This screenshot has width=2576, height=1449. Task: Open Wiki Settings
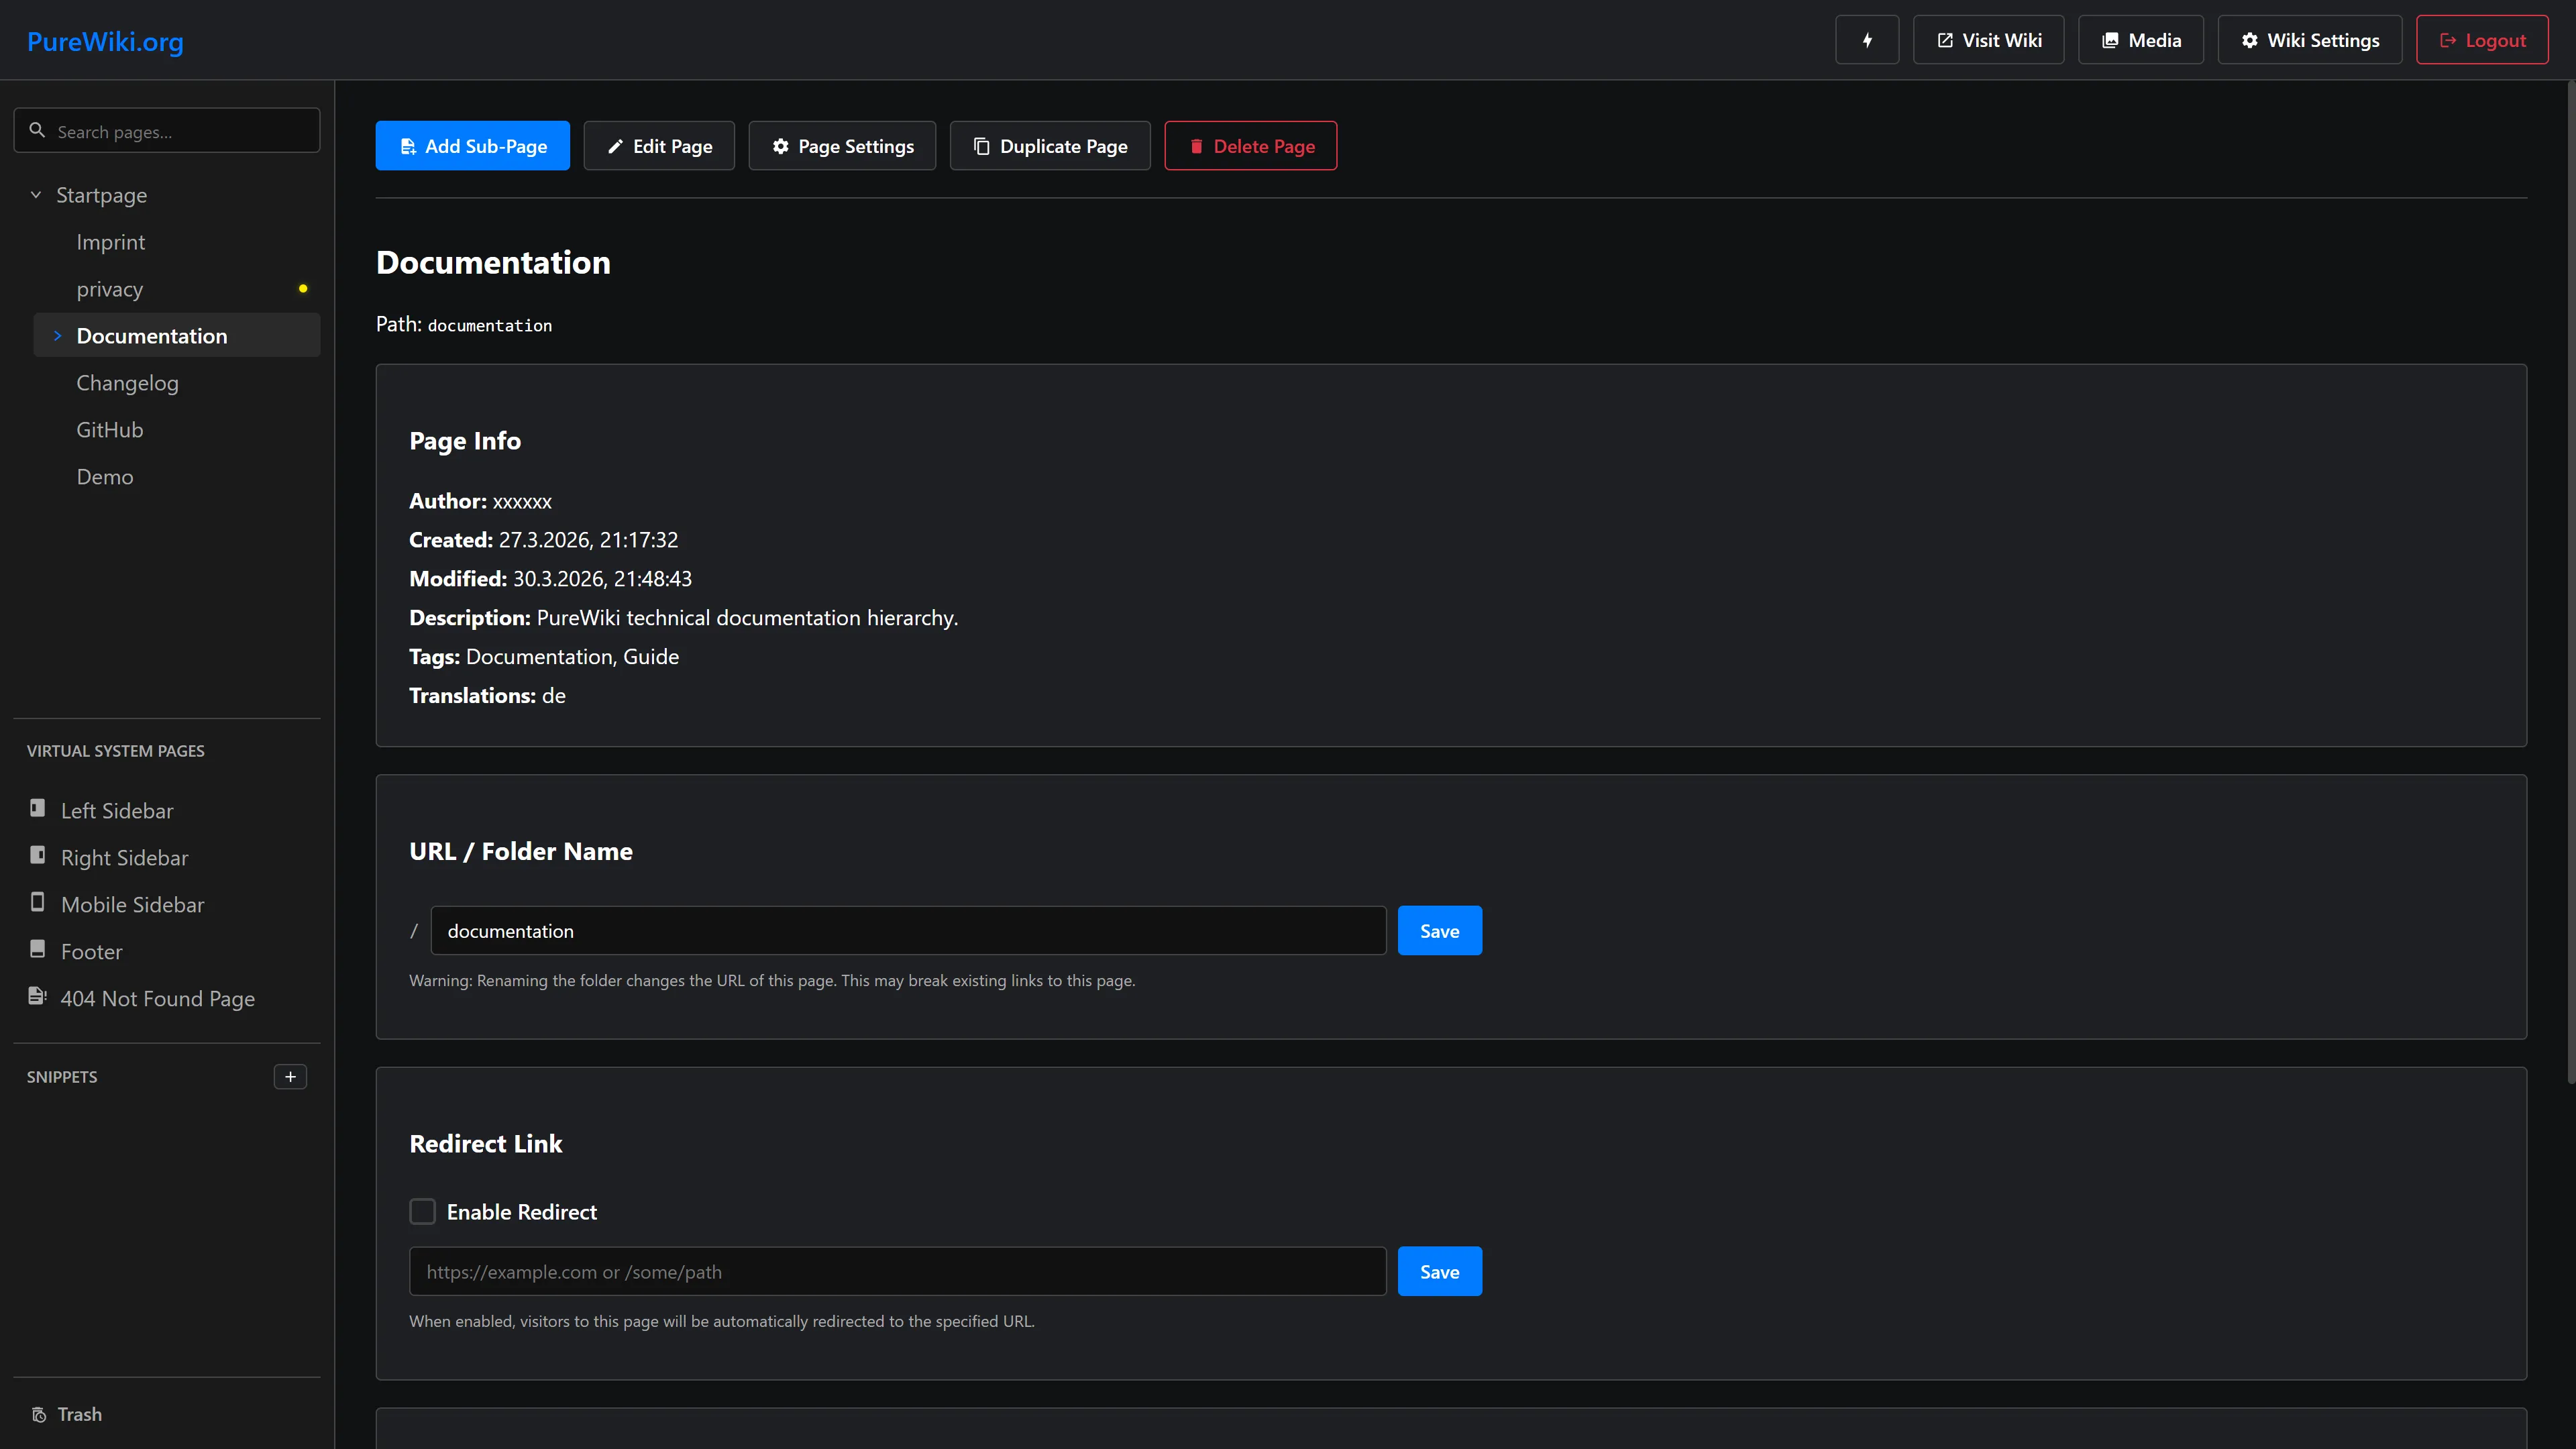coord(2309,40)
